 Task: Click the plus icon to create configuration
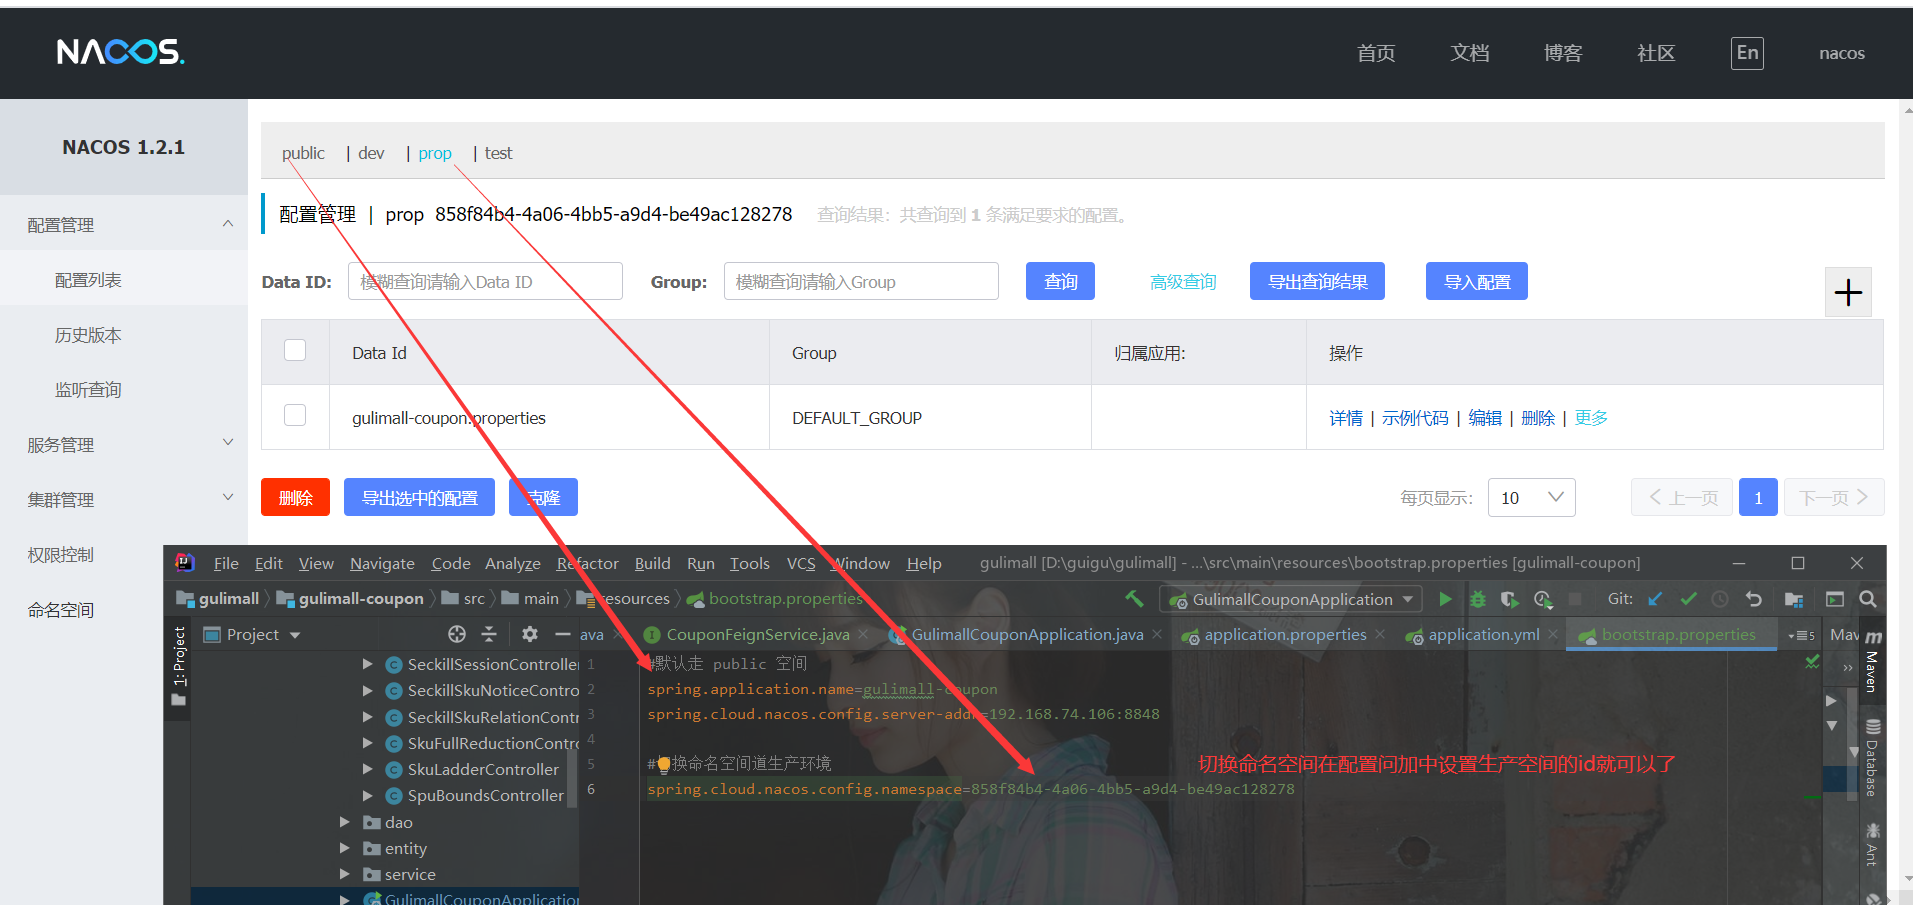1848,292
